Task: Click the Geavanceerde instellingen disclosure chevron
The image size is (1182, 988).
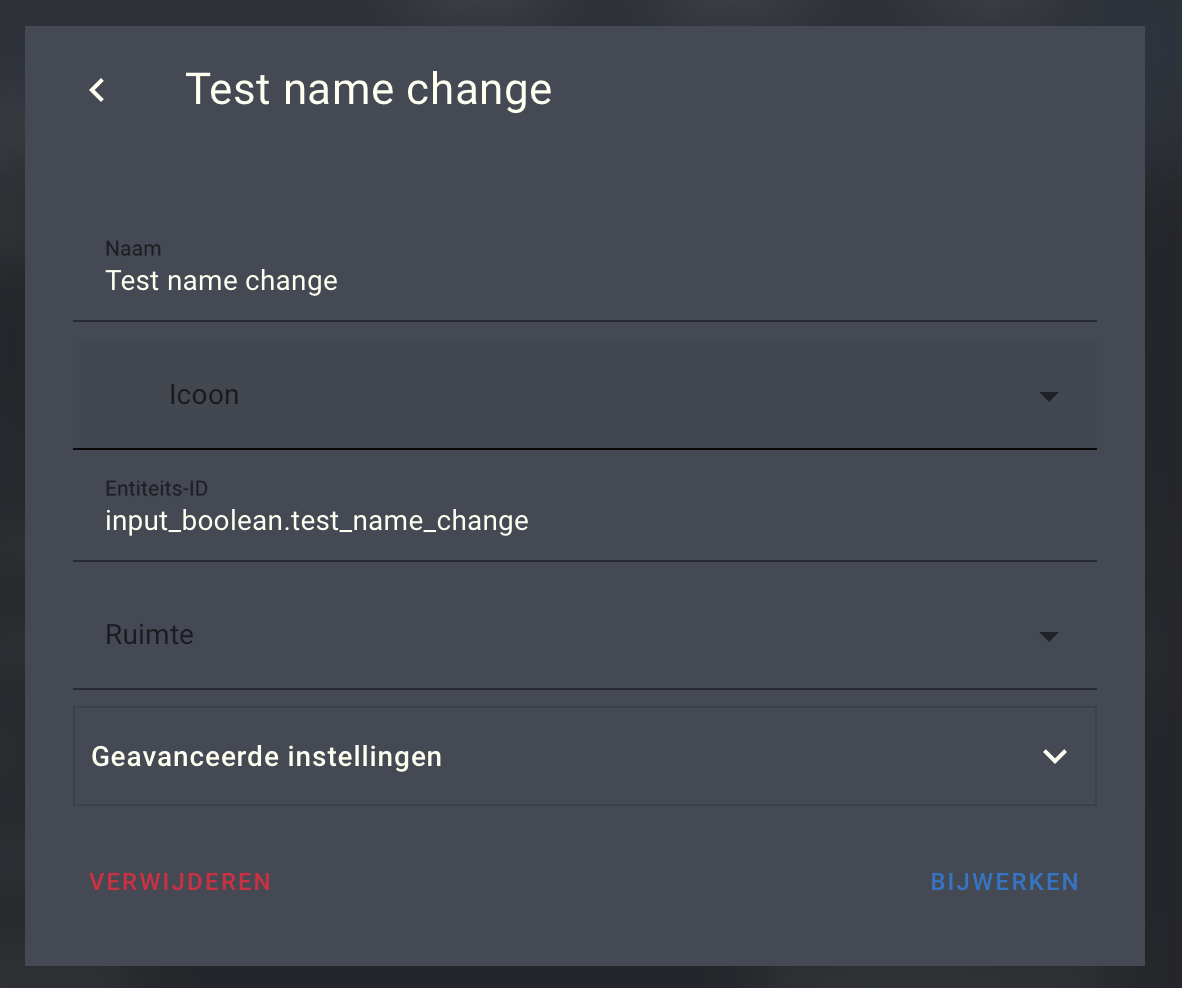Action: pyautogui.click(x=1055, y=757)
